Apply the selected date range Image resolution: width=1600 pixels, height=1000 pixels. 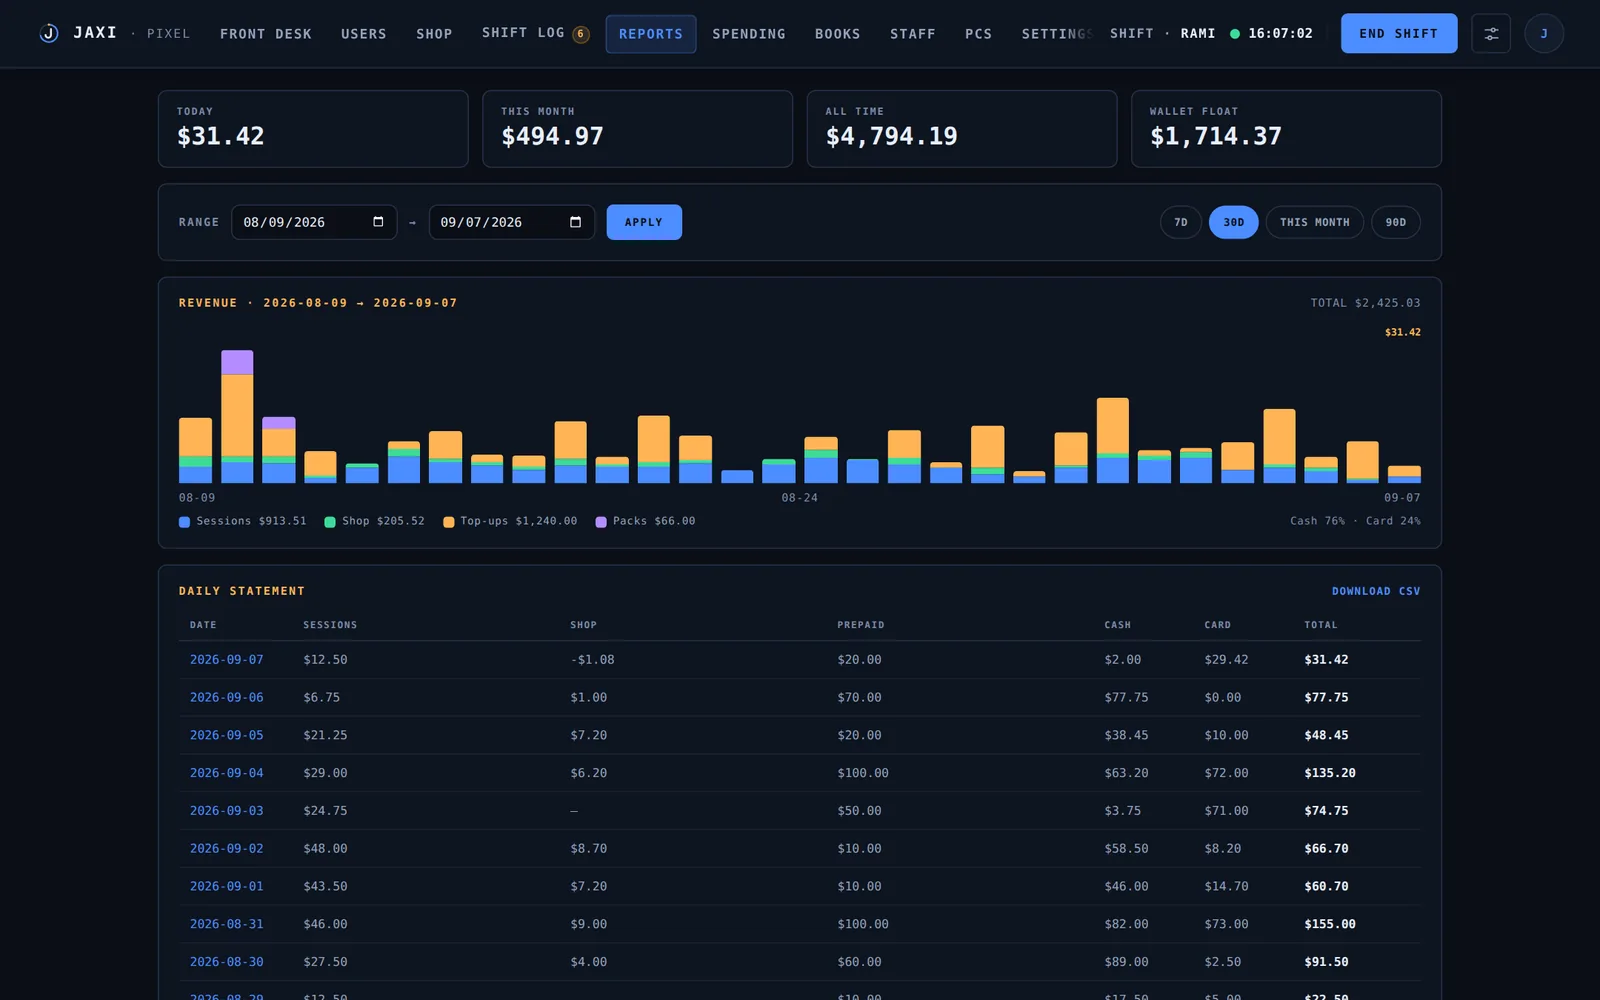click(644, 222)
